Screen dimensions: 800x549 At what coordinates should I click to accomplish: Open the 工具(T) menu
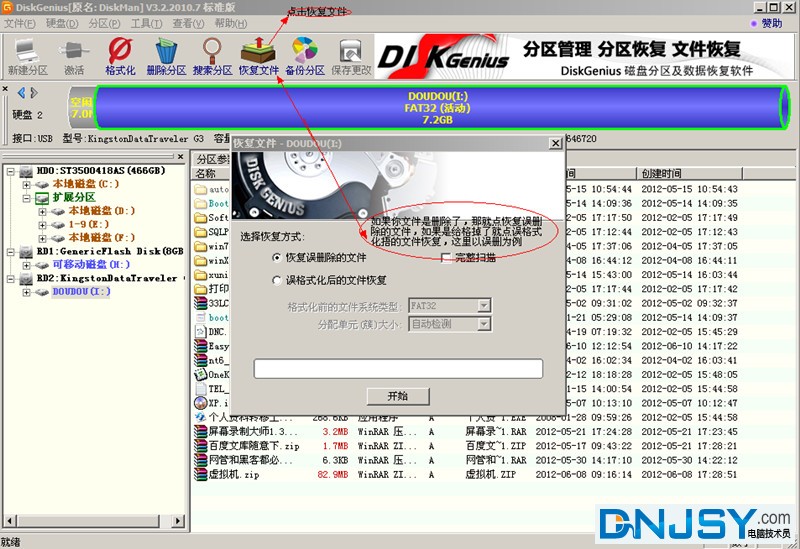coord(146,23)
